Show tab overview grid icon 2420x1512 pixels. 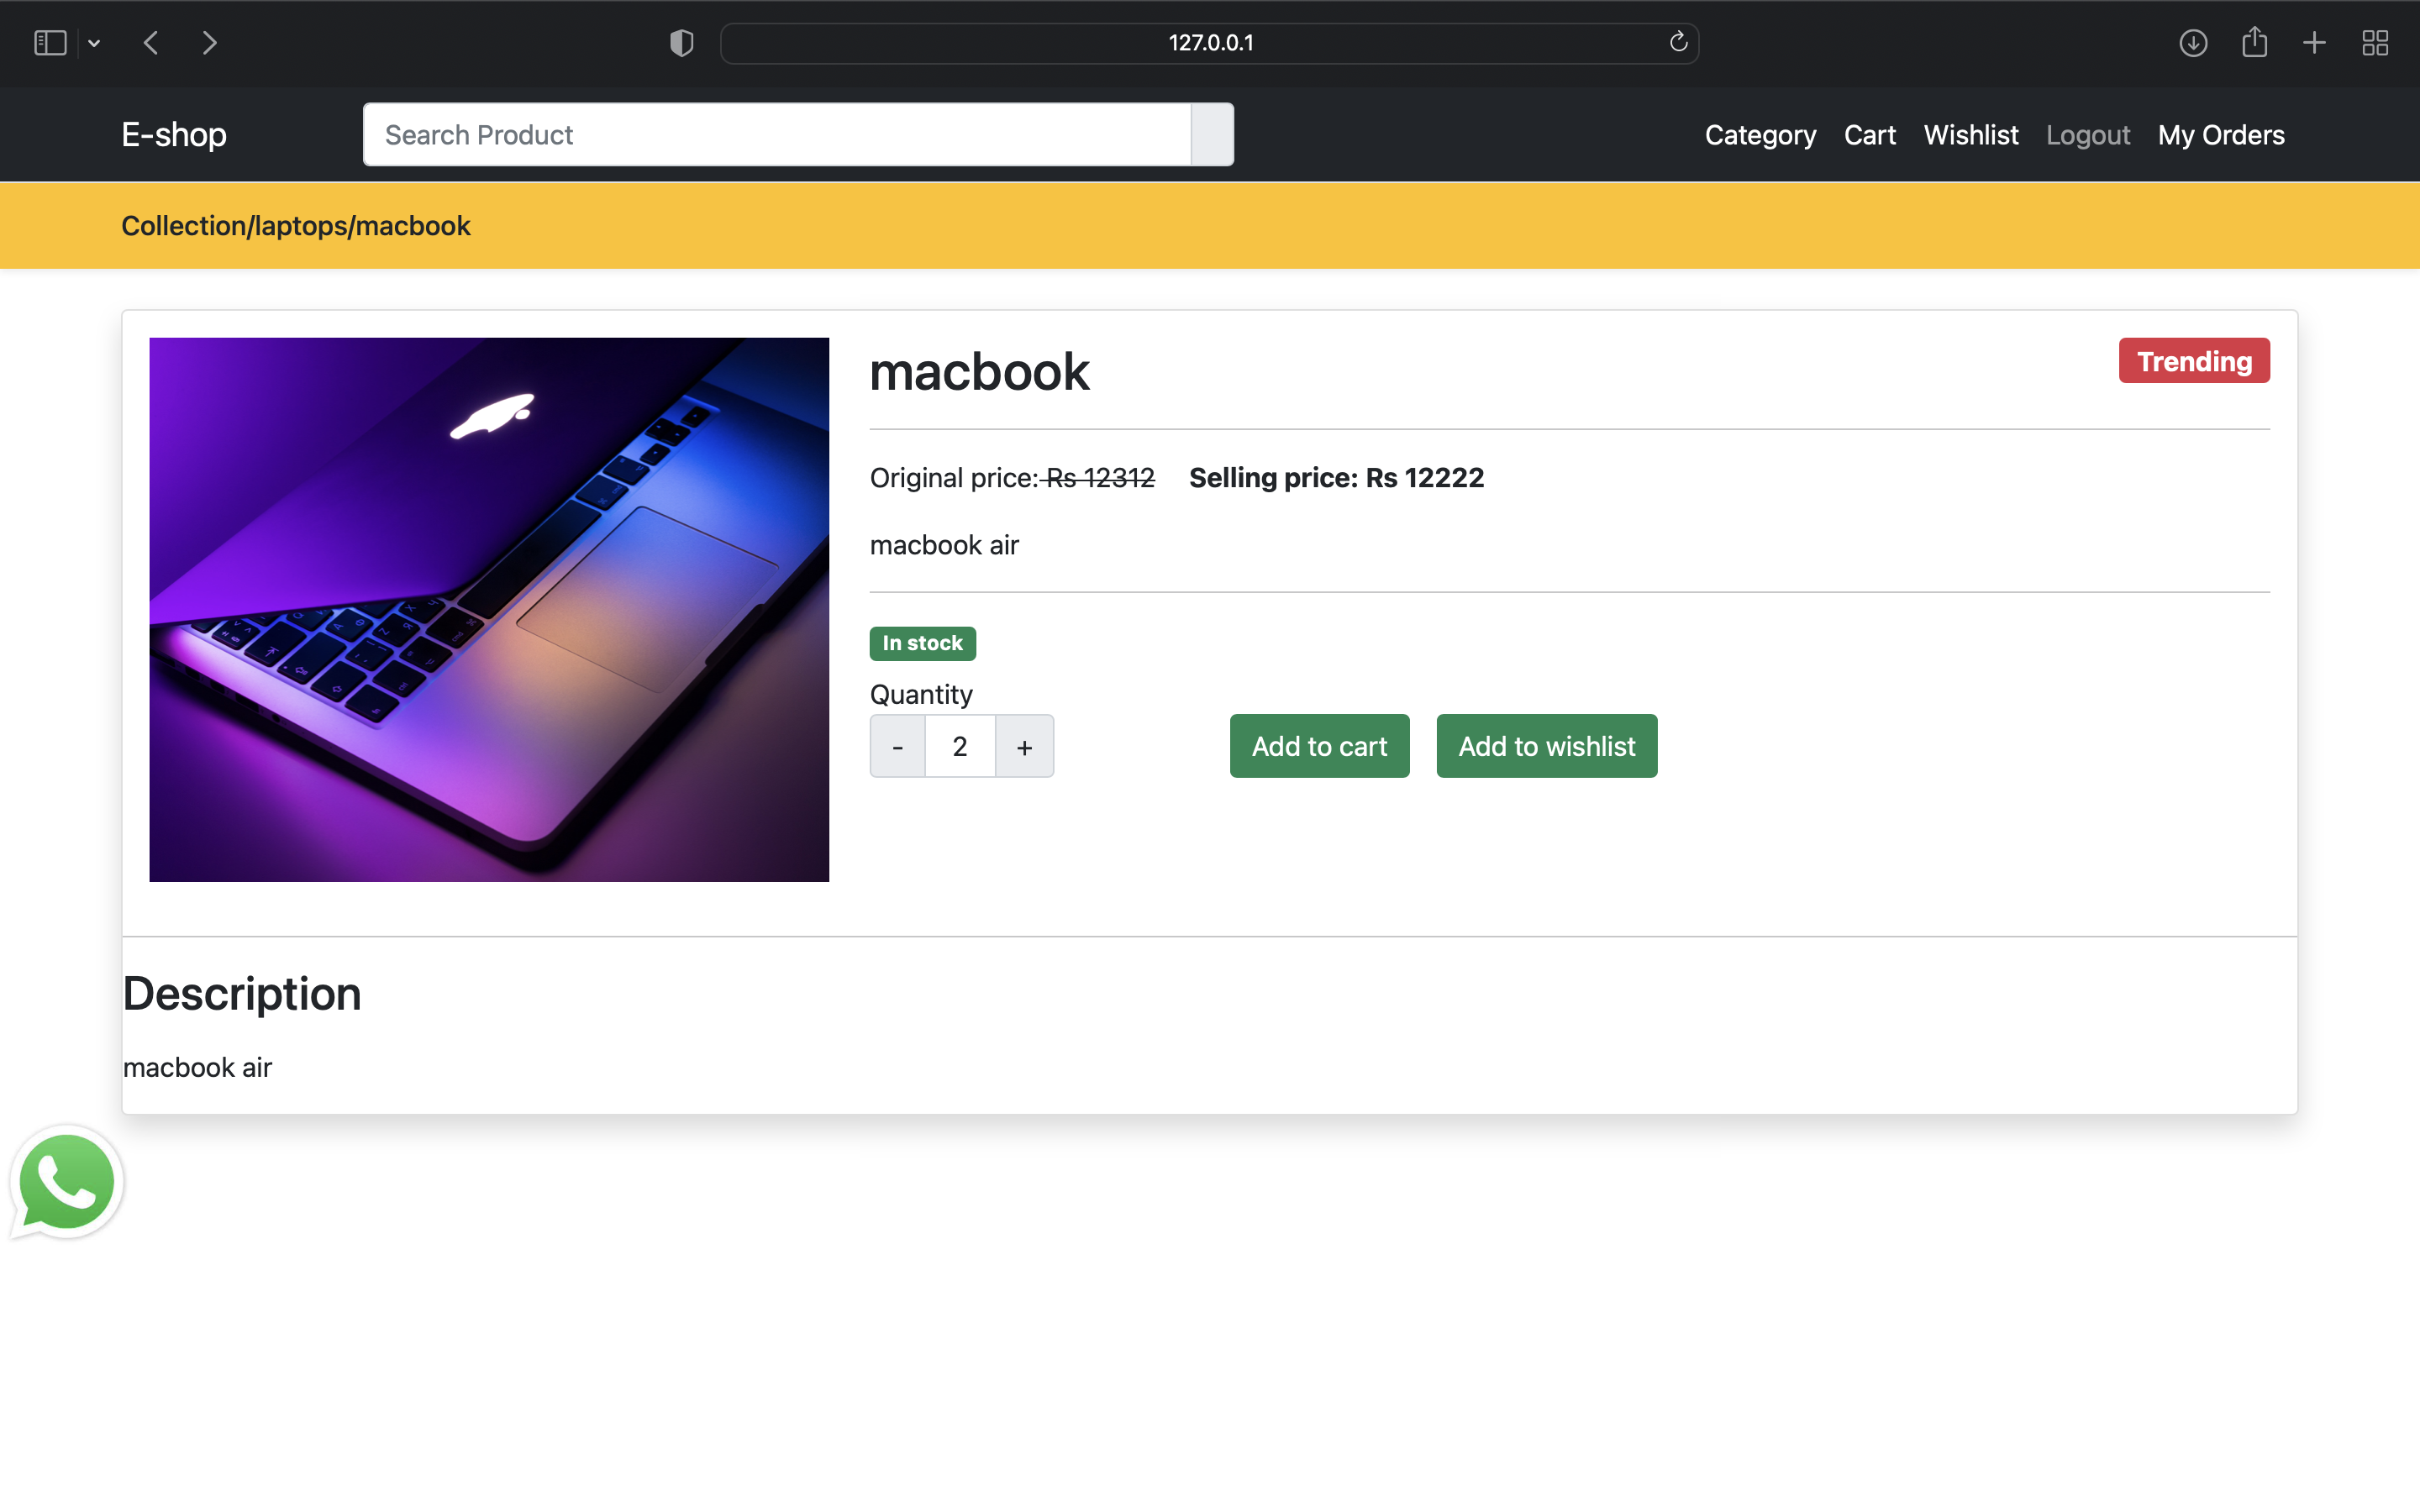point(2375,43)
